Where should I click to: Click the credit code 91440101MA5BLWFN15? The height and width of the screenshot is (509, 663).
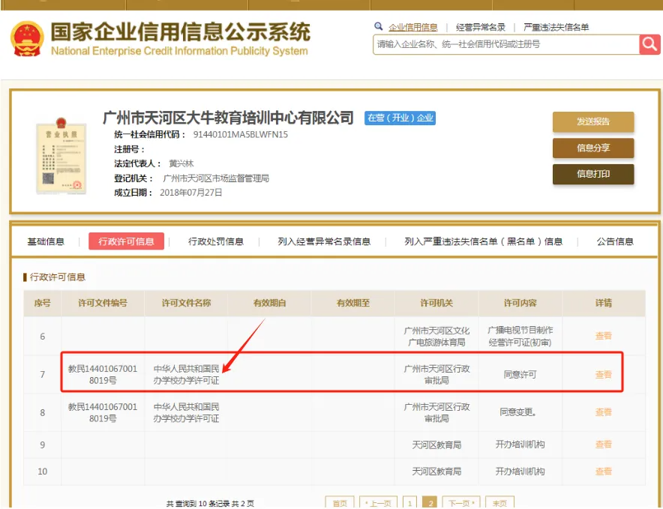pos(241,134)
